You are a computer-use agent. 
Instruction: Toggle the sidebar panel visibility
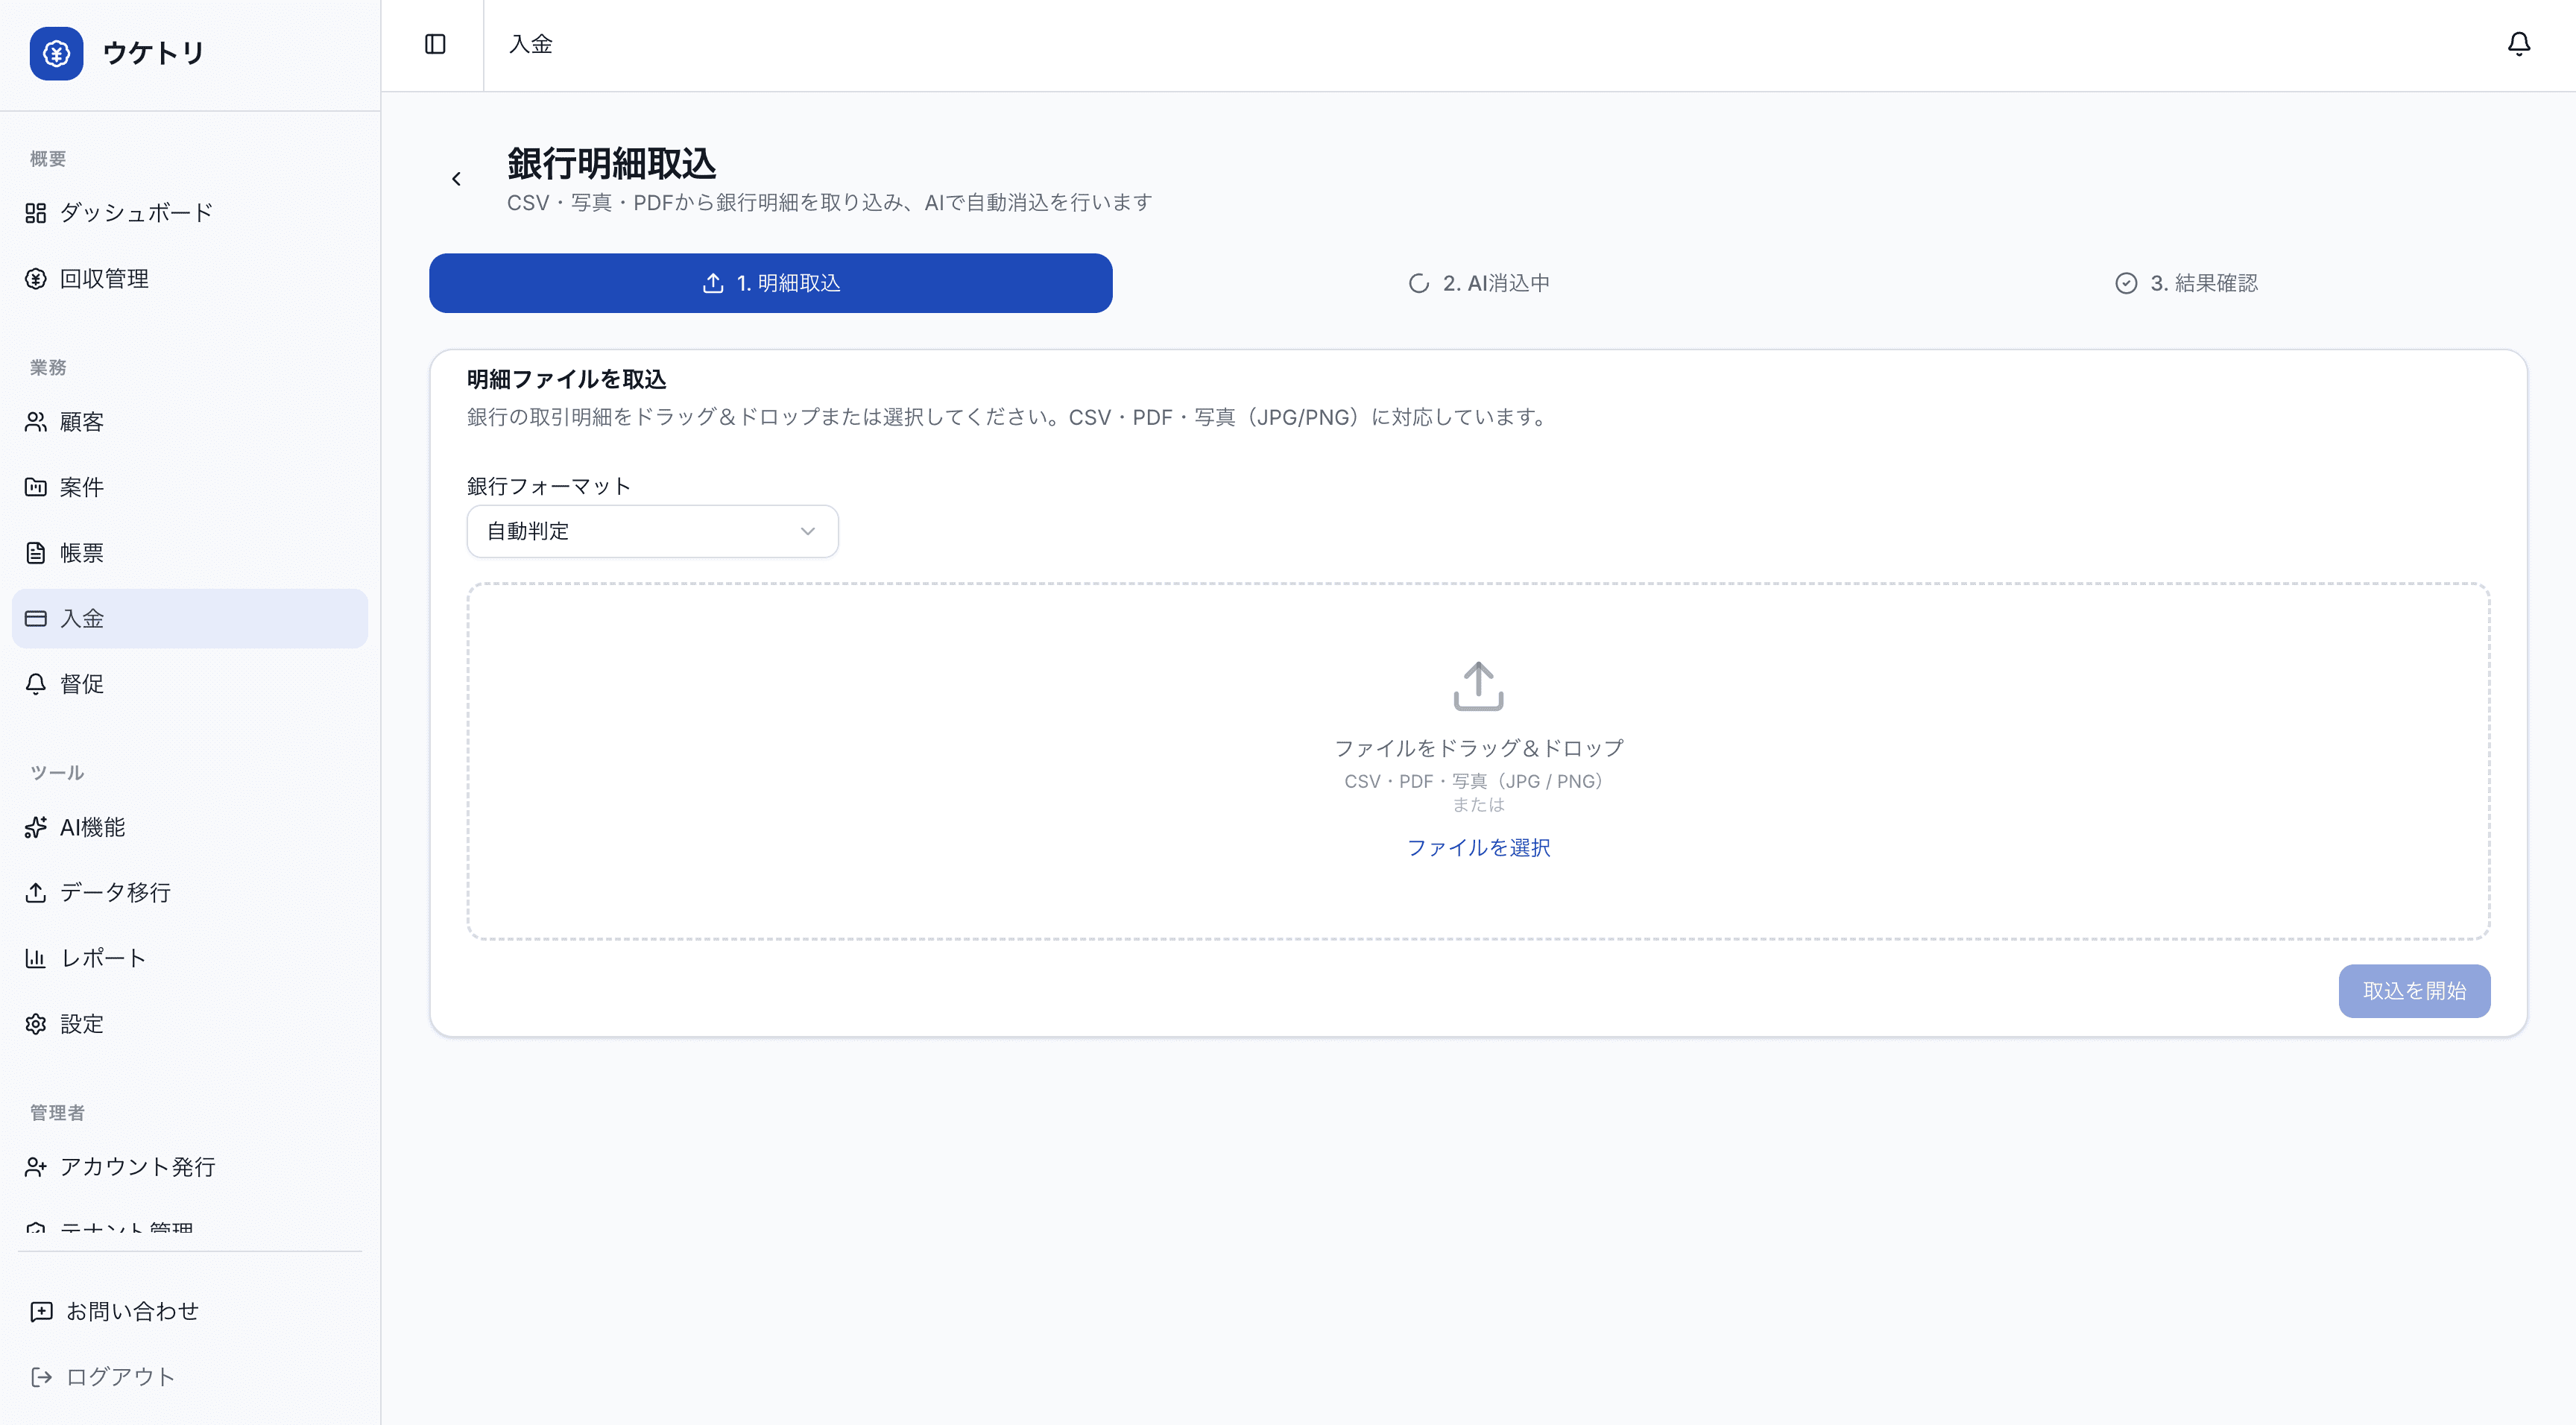pyautogui.click(x=434, y=44)
